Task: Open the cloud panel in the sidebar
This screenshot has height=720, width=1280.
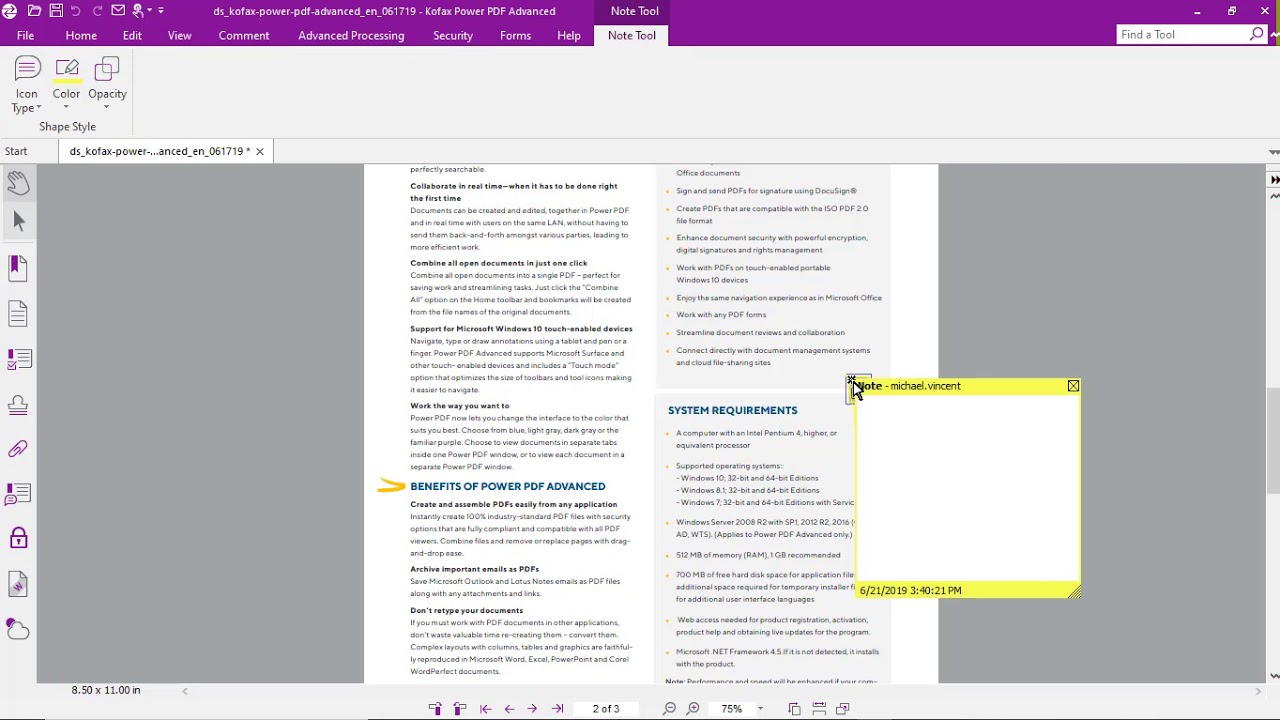Action: point(18,629)
